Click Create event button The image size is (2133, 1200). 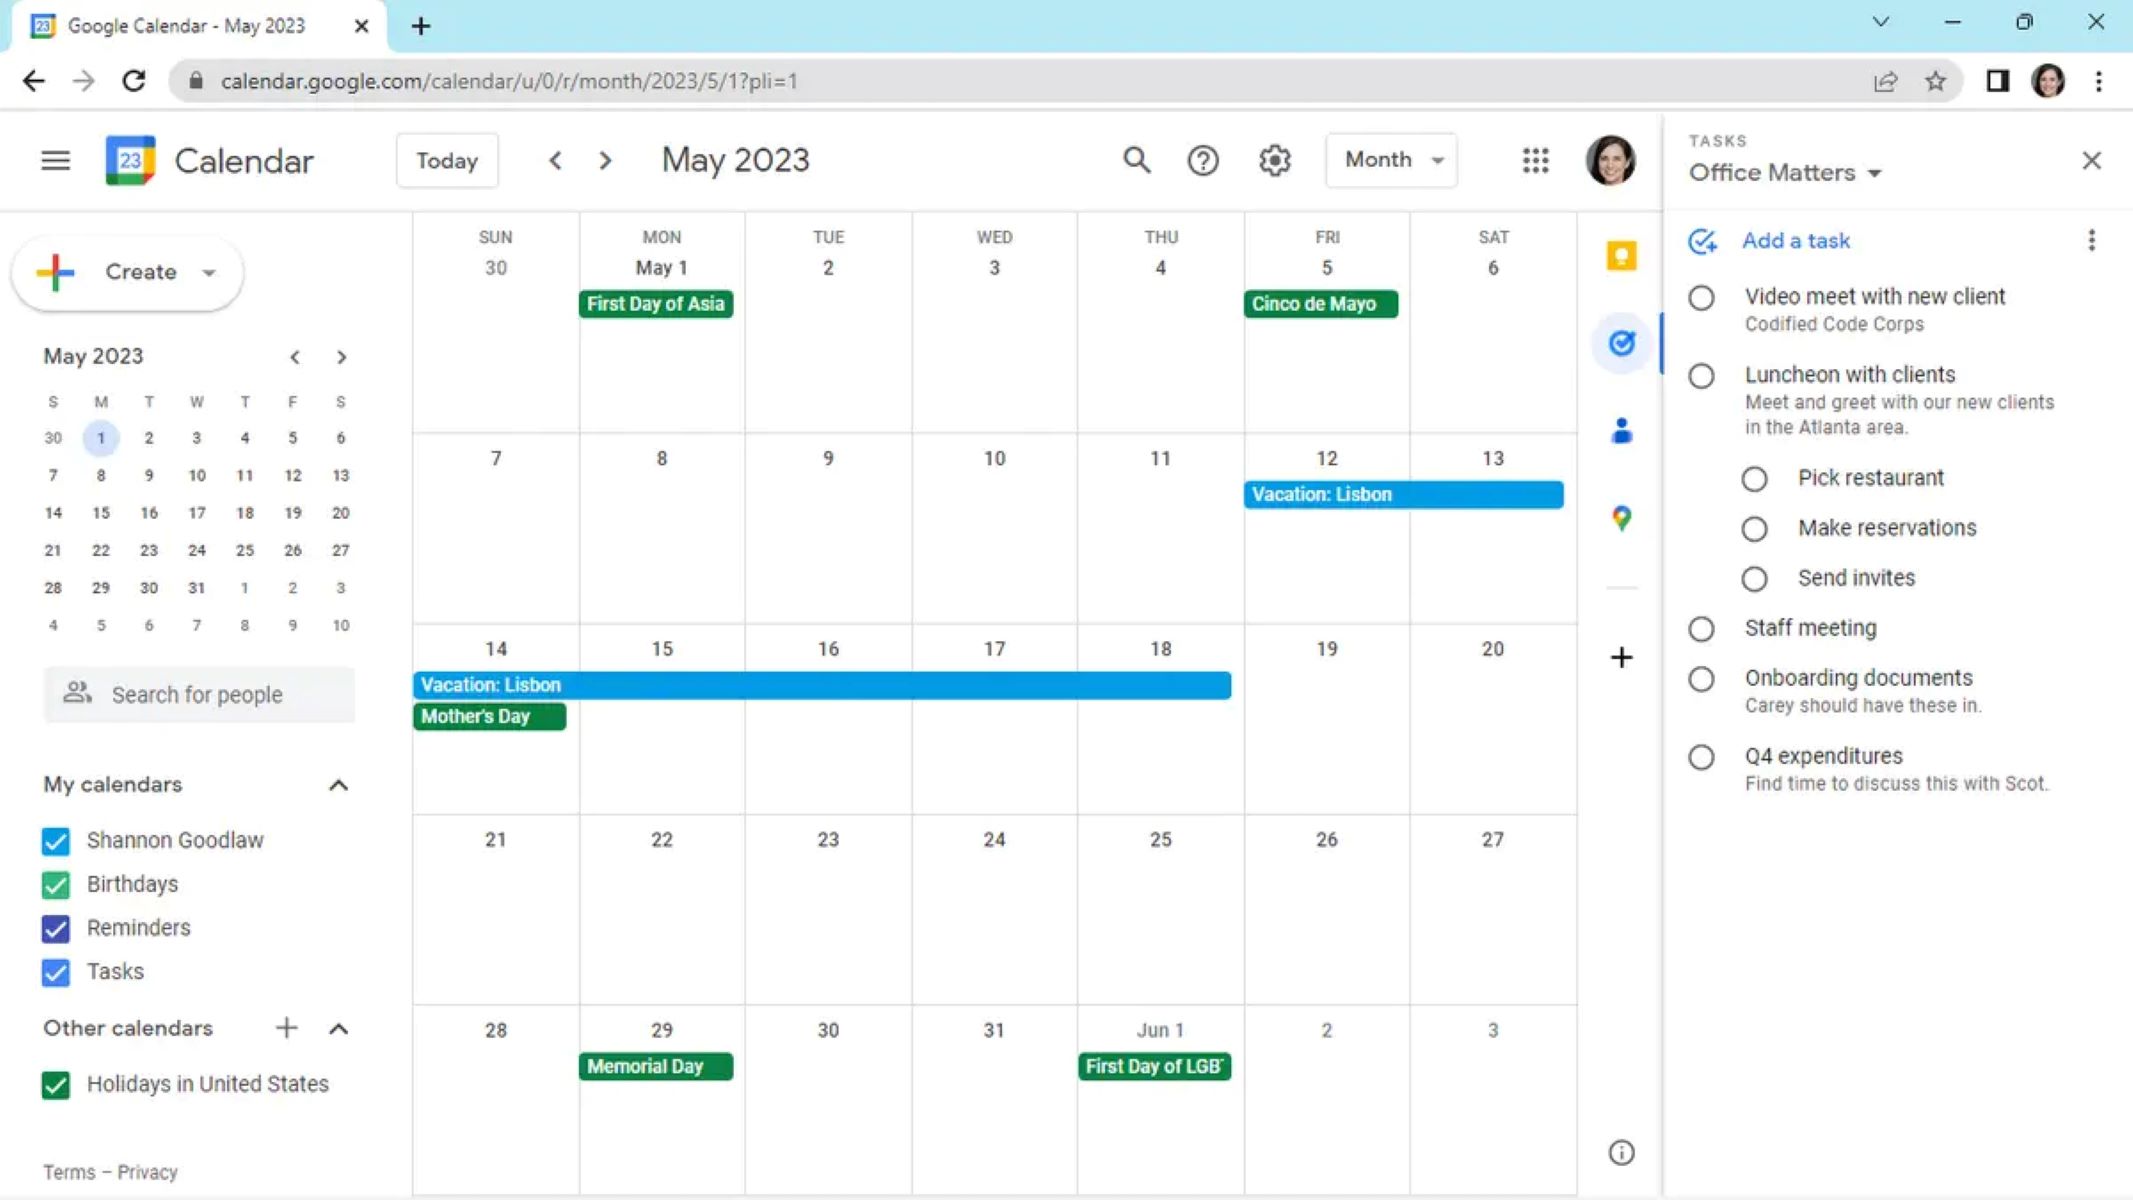(x=127, y=271)
